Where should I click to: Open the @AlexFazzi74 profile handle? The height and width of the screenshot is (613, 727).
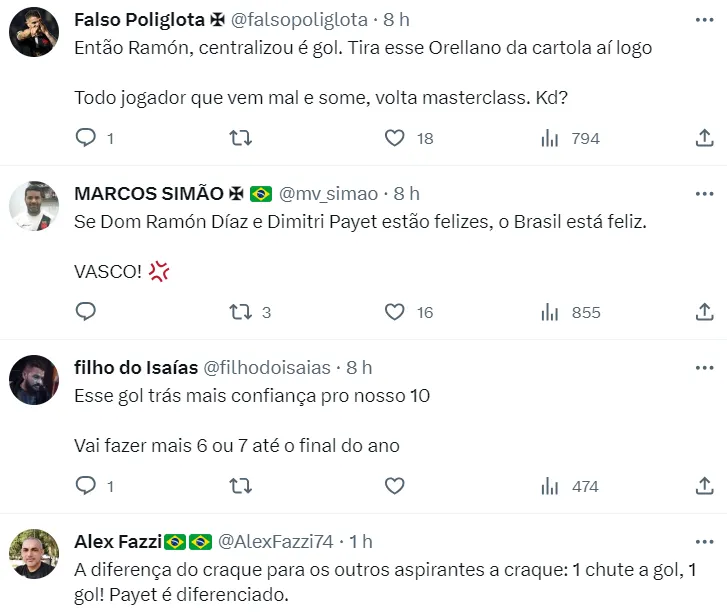pos(275,542)
